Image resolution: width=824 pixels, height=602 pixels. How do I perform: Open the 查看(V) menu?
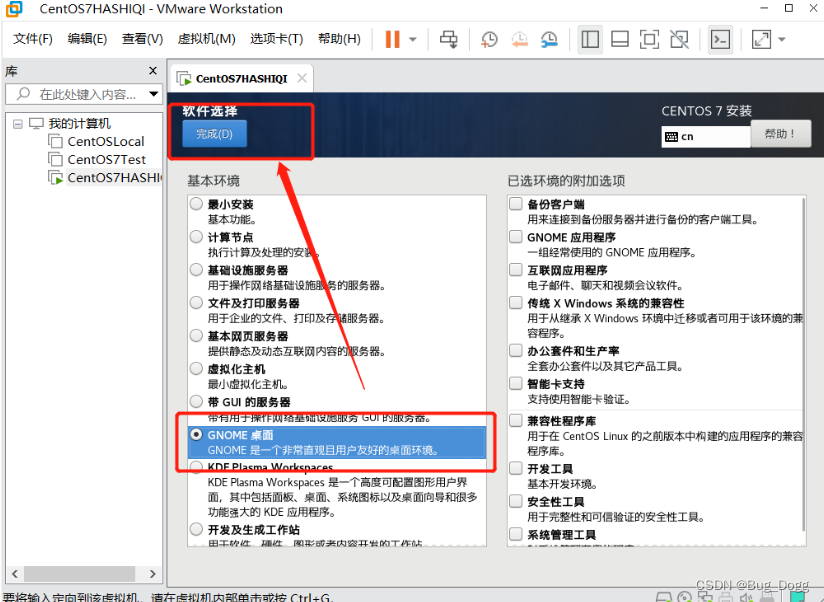[142, 39]
